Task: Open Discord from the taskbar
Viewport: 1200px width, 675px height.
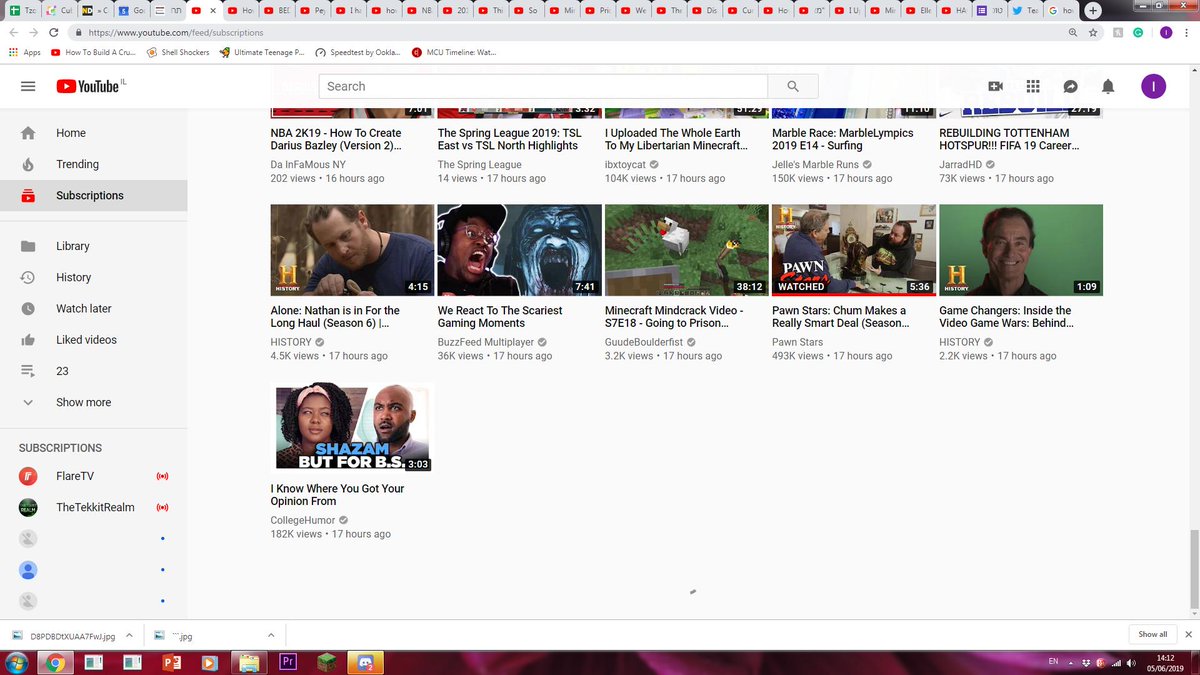Action: [x=366, y=662]
